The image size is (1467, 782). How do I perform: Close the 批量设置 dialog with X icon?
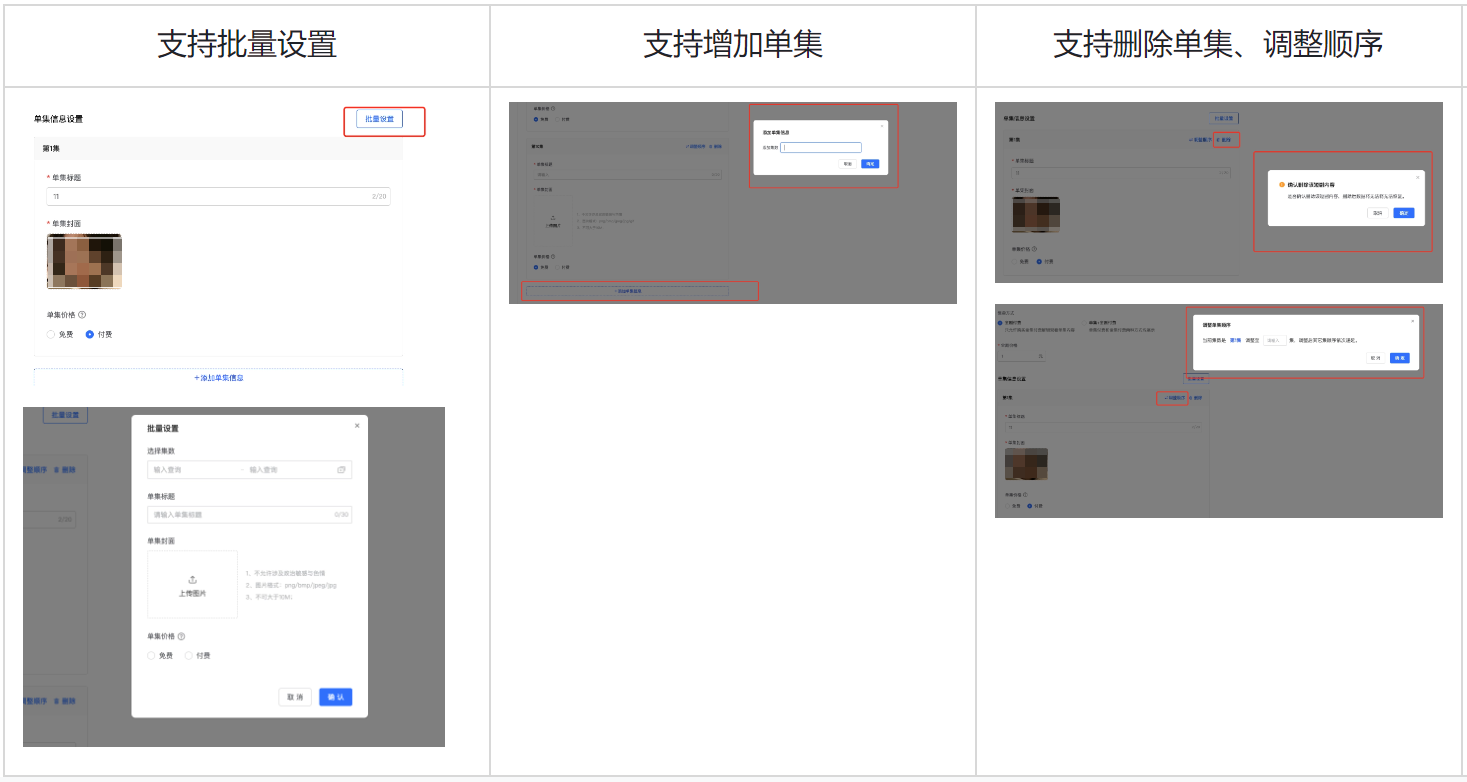[357, 426]
